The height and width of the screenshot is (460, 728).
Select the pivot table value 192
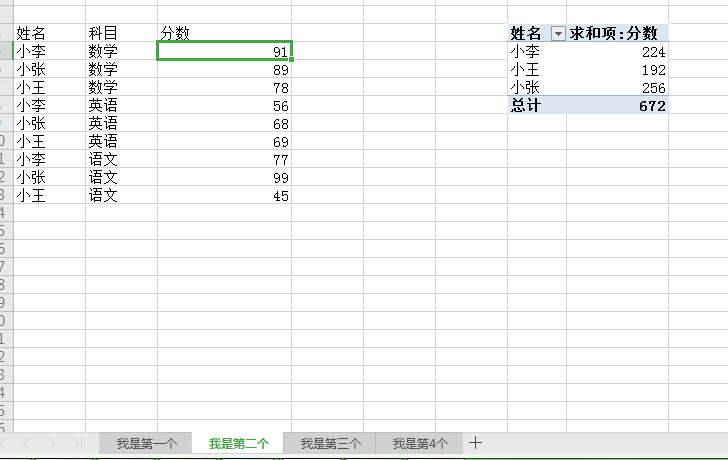click(x=618, y=69)
